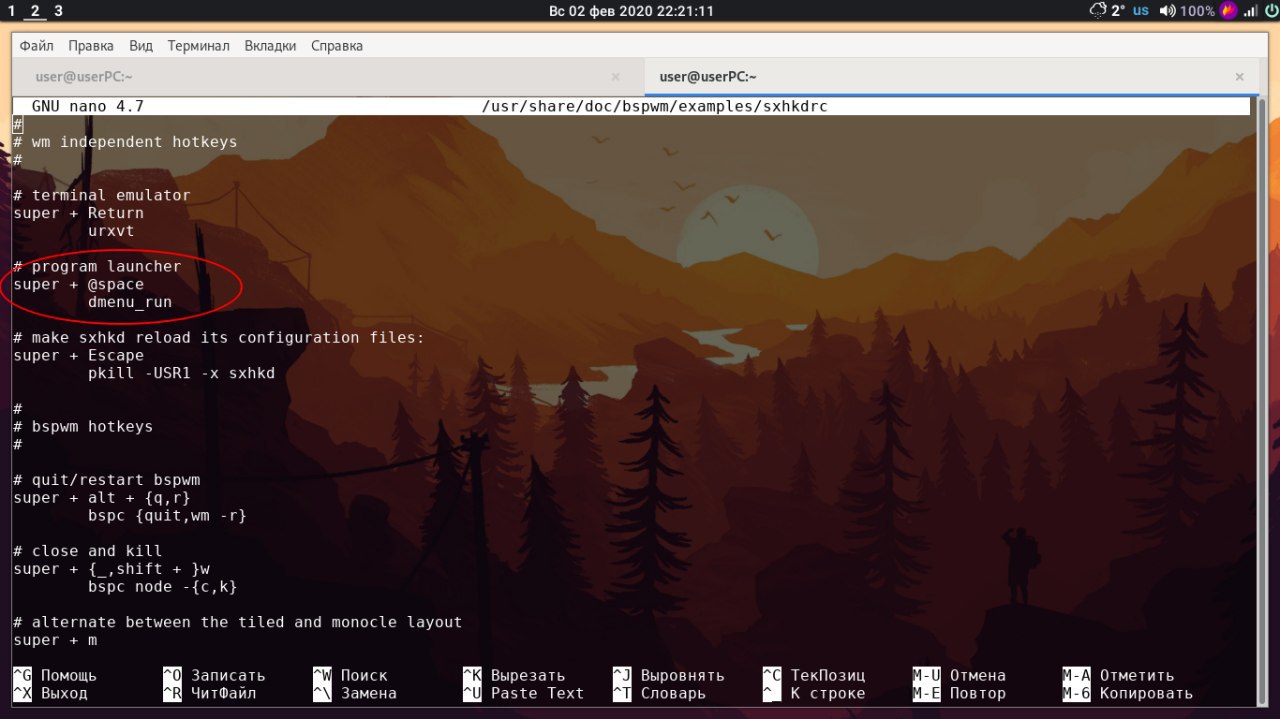Open the Вид menu
Screen dimensions: 1280x719
(141, 46)
